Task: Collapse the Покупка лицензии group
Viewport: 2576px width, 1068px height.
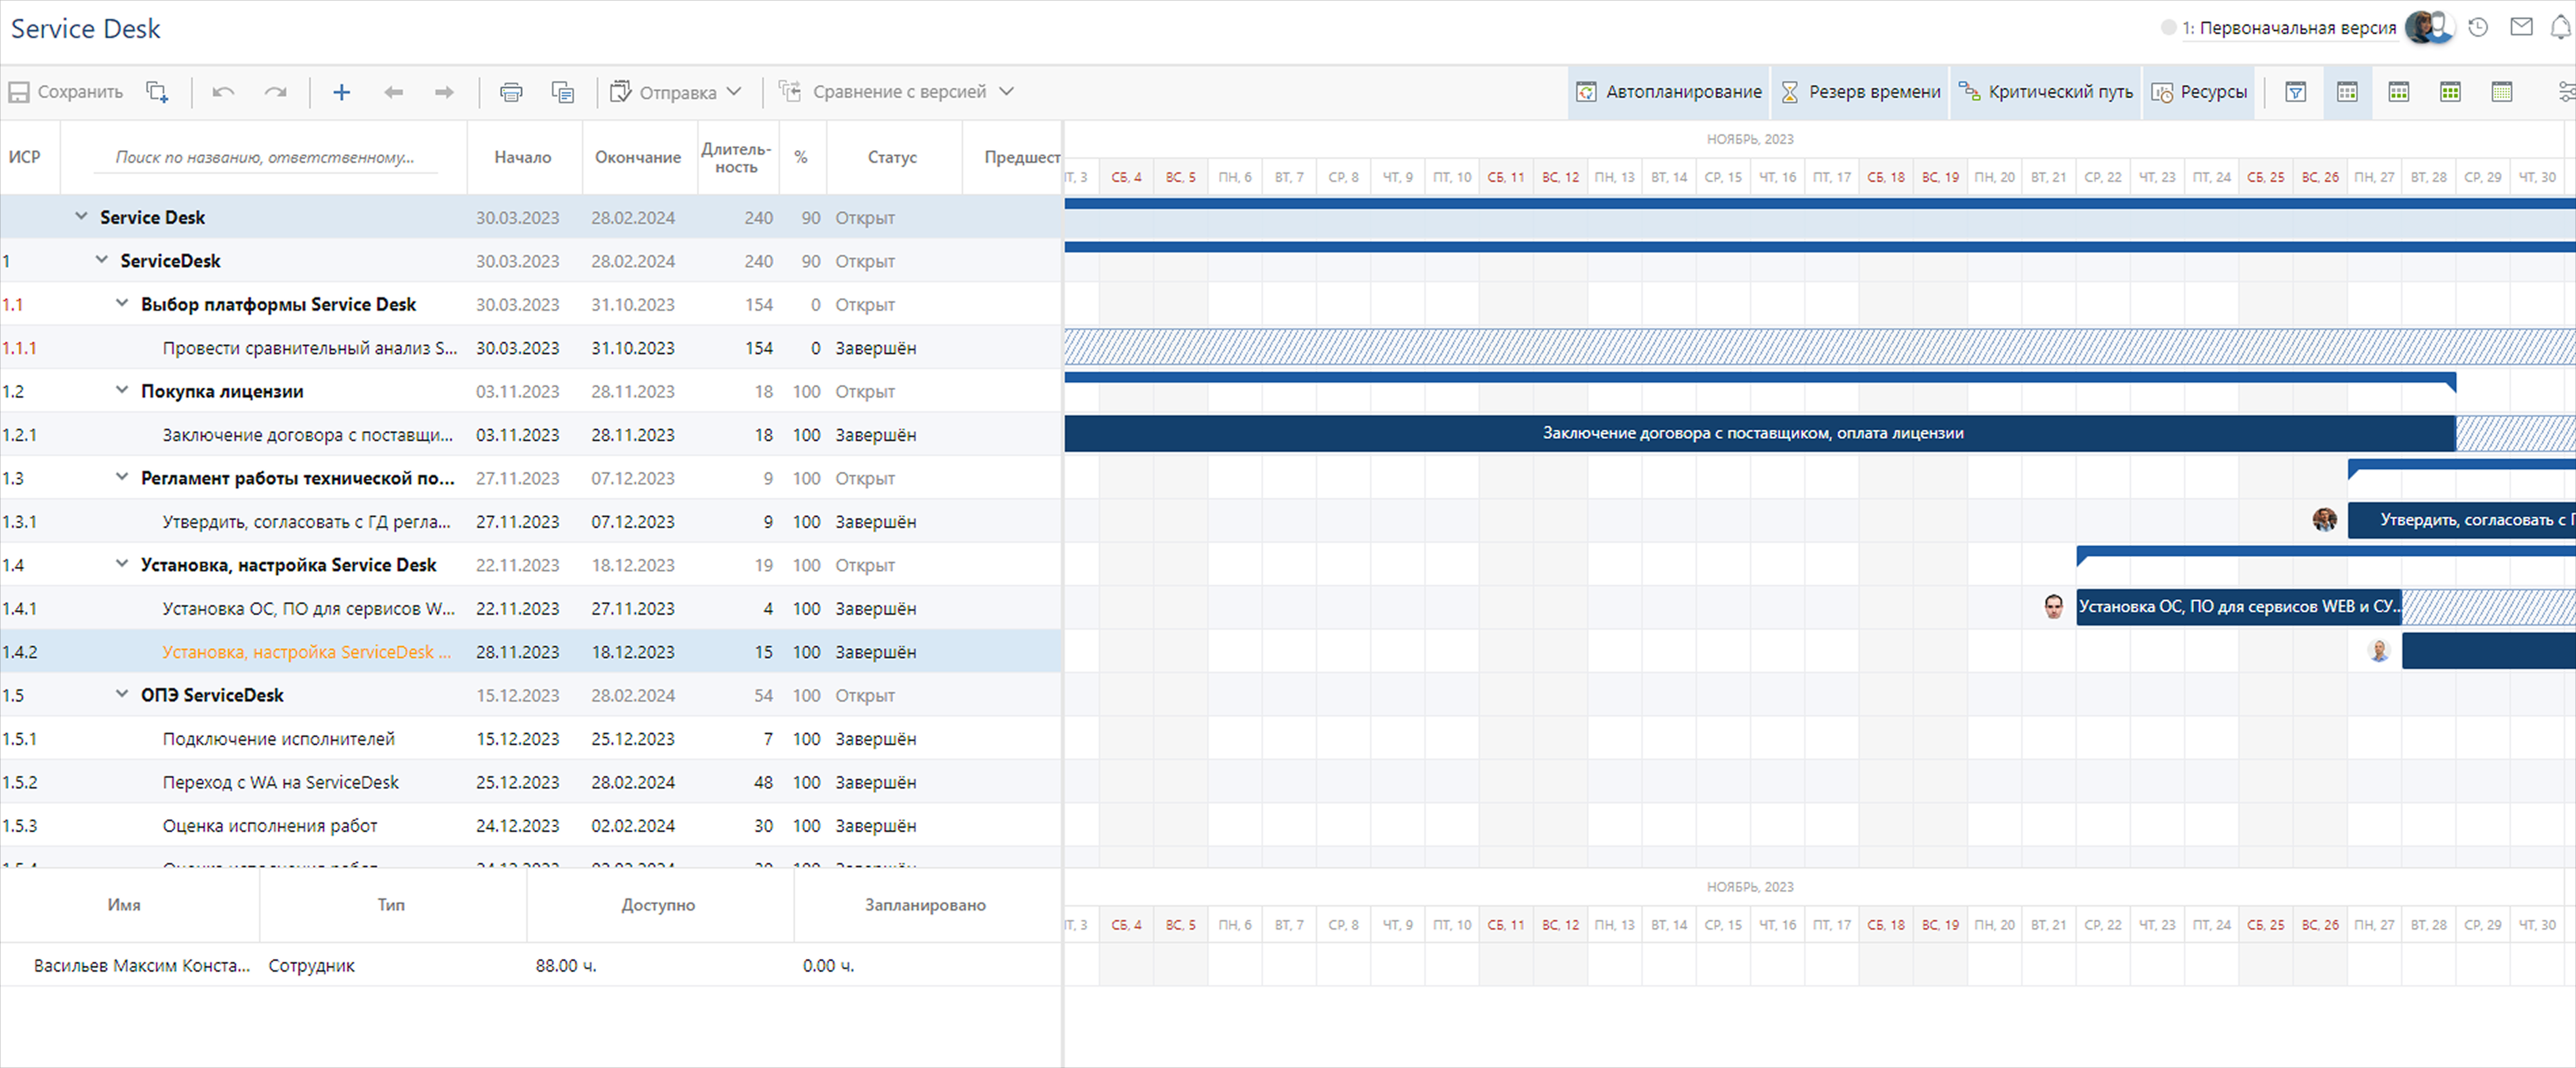Action: 122,390
